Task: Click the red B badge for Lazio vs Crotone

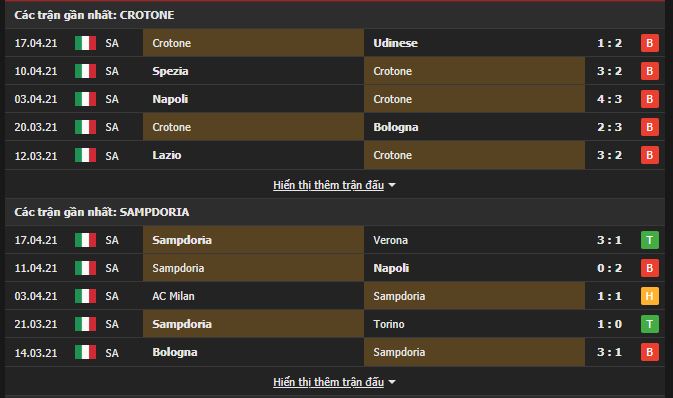Action: click(649, 155)
